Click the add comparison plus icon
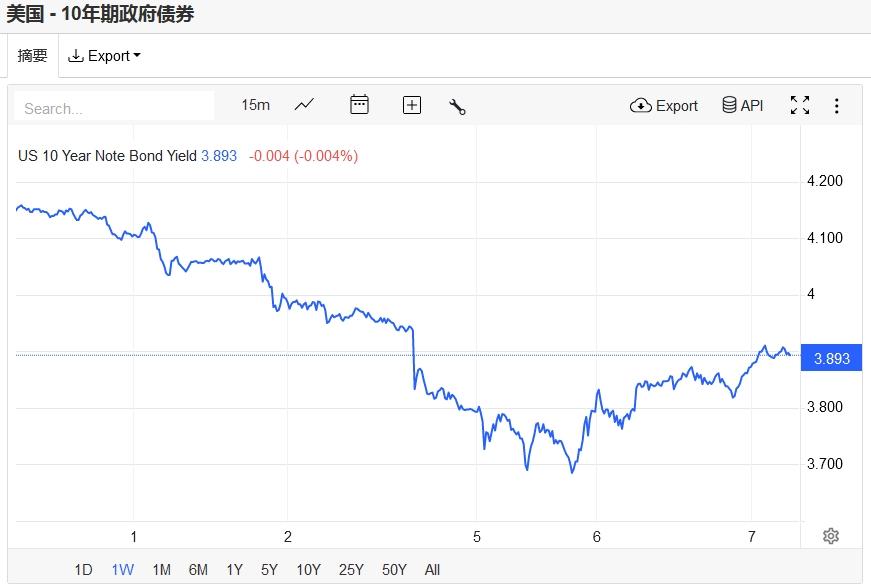This screenshot has height=585, width=871. (x=412, y=105)
